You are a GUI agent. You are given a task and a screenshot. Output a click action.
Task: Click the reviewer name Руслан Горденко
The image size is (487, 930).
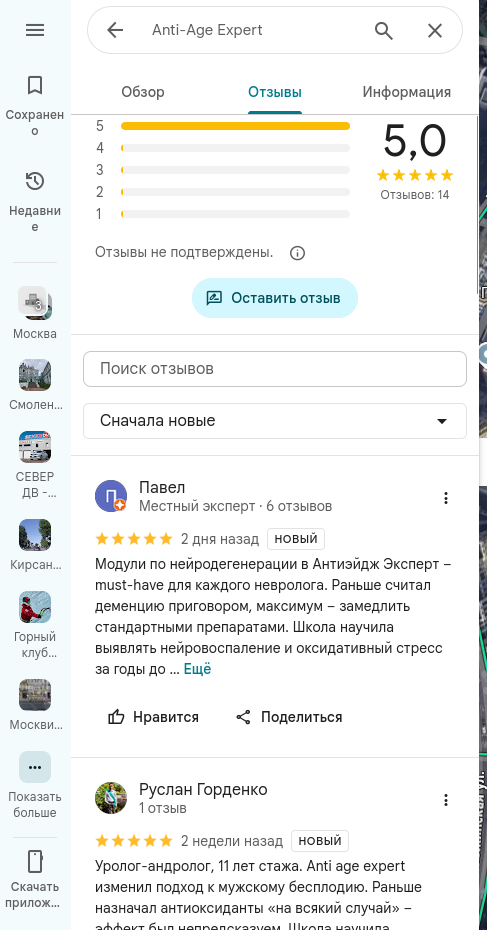click(203, 789)
